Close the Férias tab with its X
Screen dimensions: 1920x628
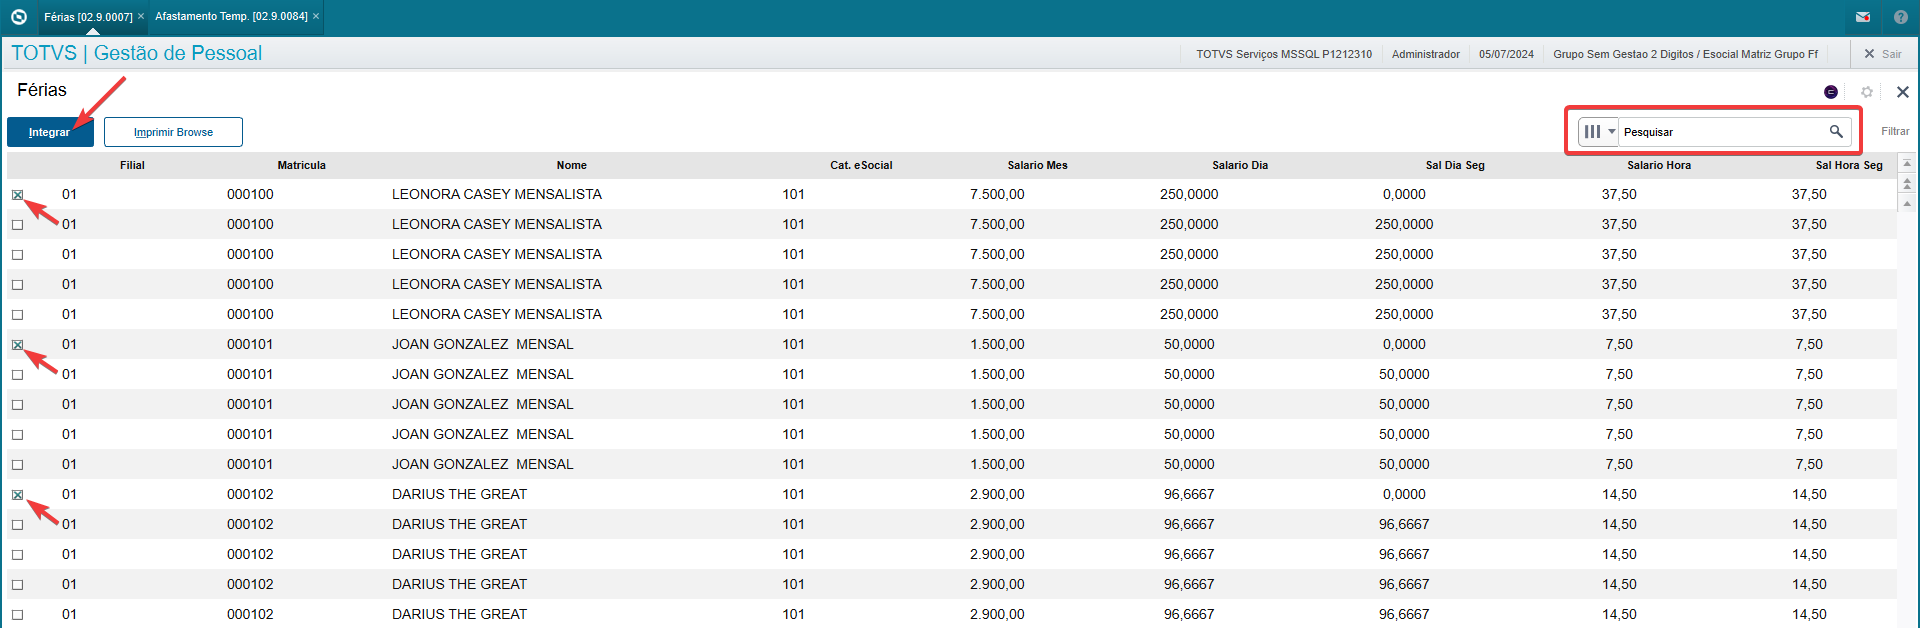(141, 16)
